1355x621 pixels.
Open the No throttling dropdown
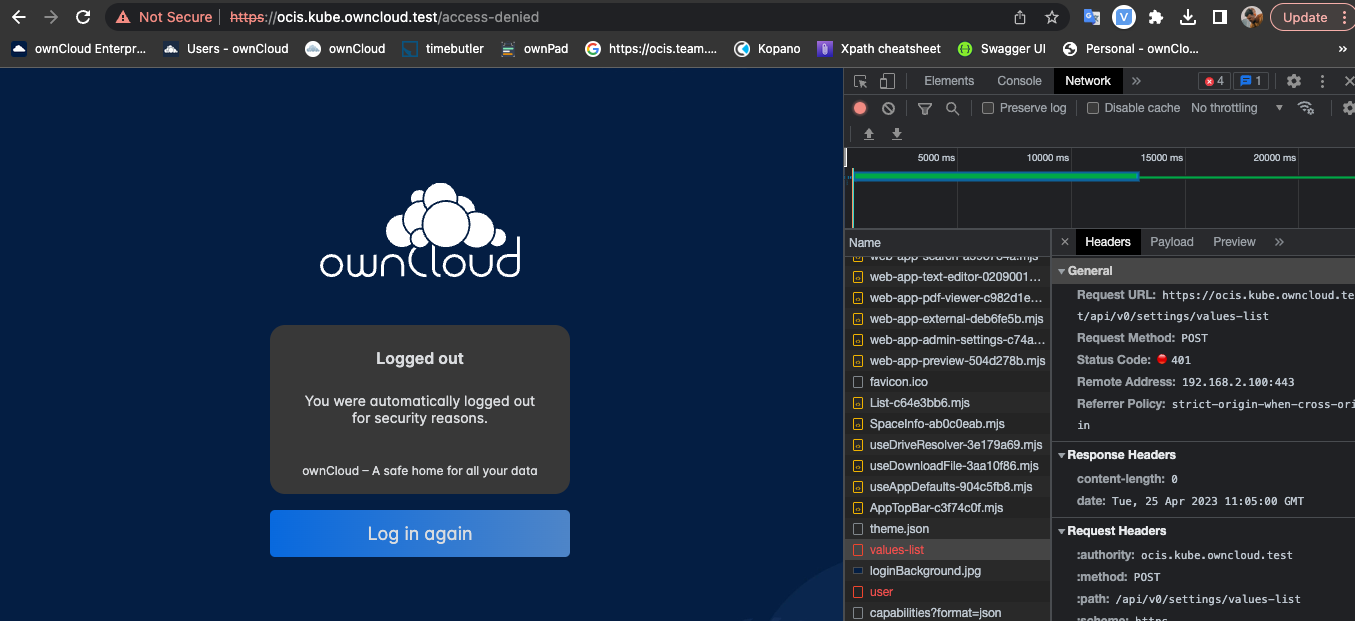pos(1236,108)
